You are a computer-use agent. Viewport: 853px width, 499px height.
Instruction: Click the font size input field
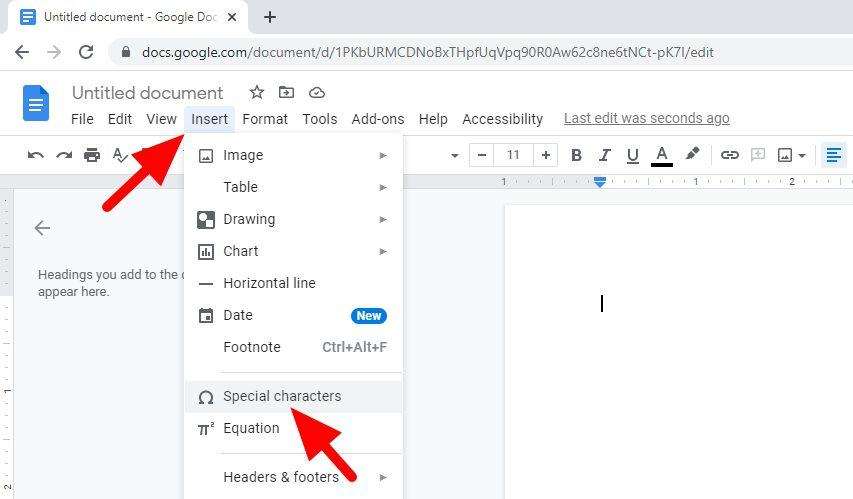pos(514,156)
